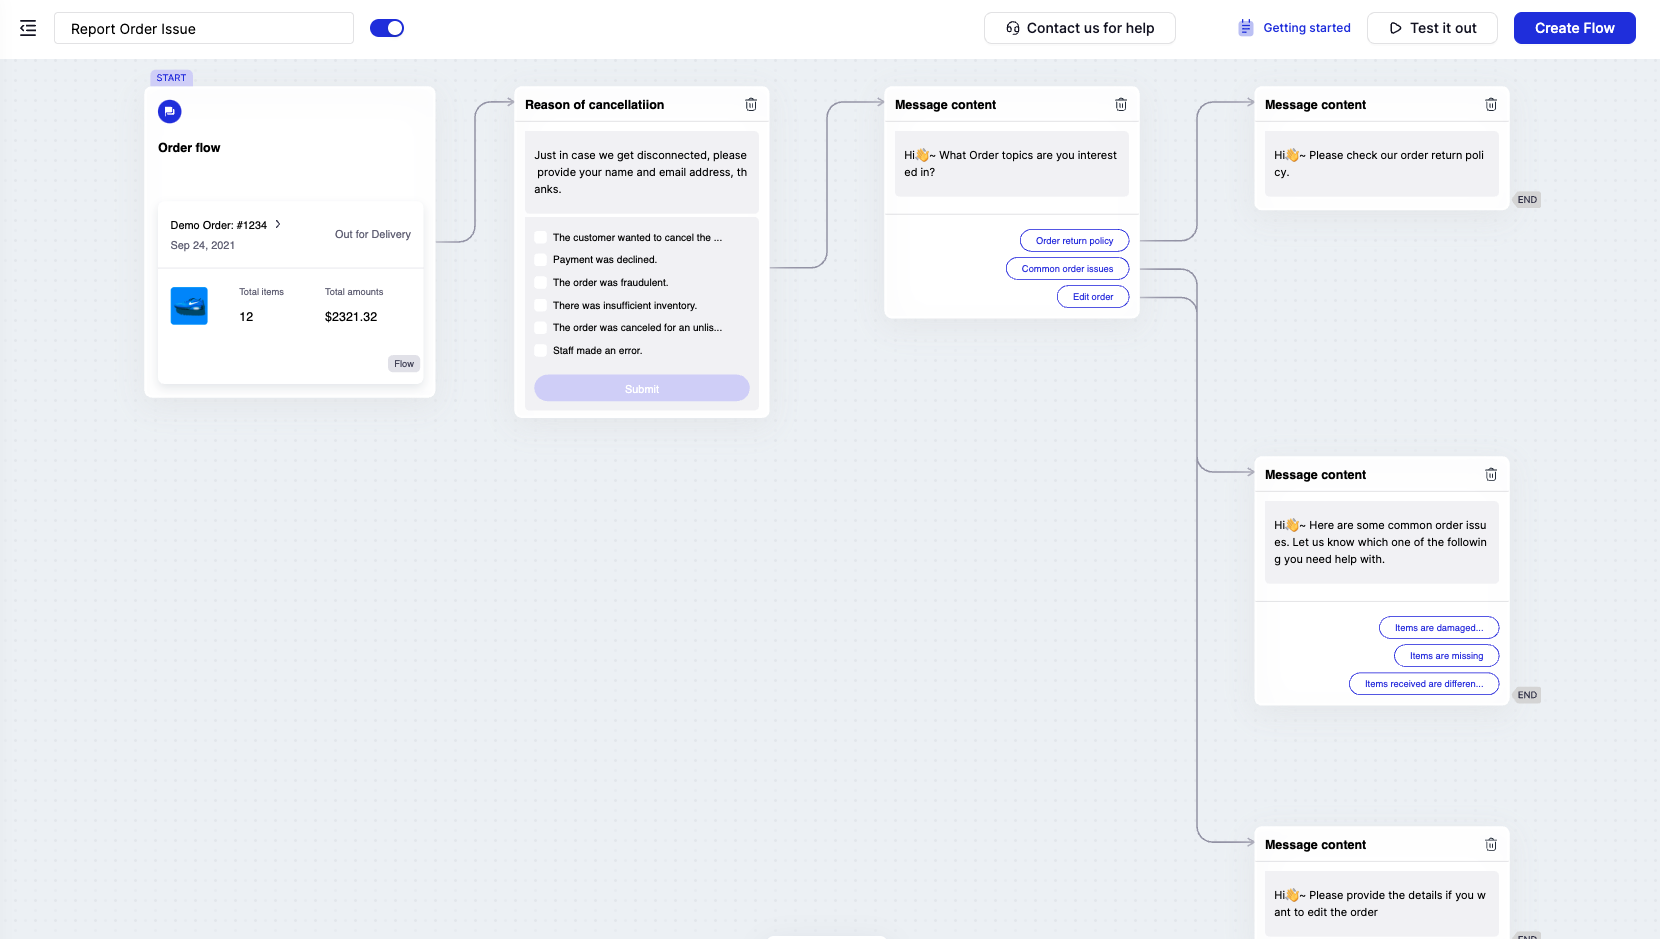Click the $2321.32 total amount
Image resolution: width=1660 pixels, height=939 pixels.
pos(351,317)
